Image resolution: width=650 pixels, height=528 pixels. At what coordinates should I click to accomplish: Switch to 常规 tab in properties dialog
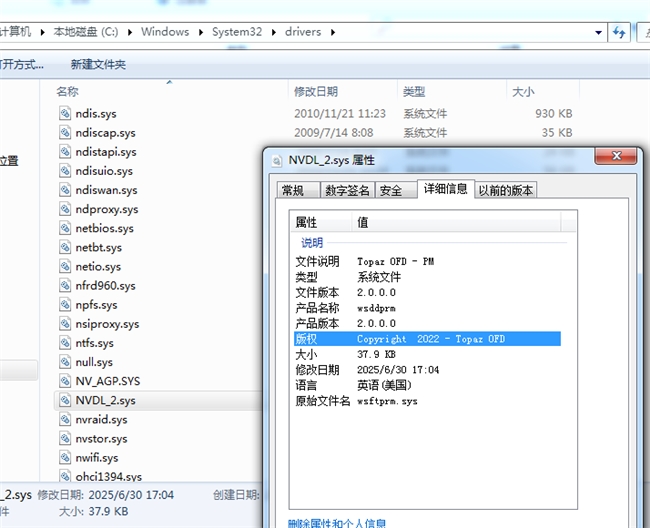[298, 190]
